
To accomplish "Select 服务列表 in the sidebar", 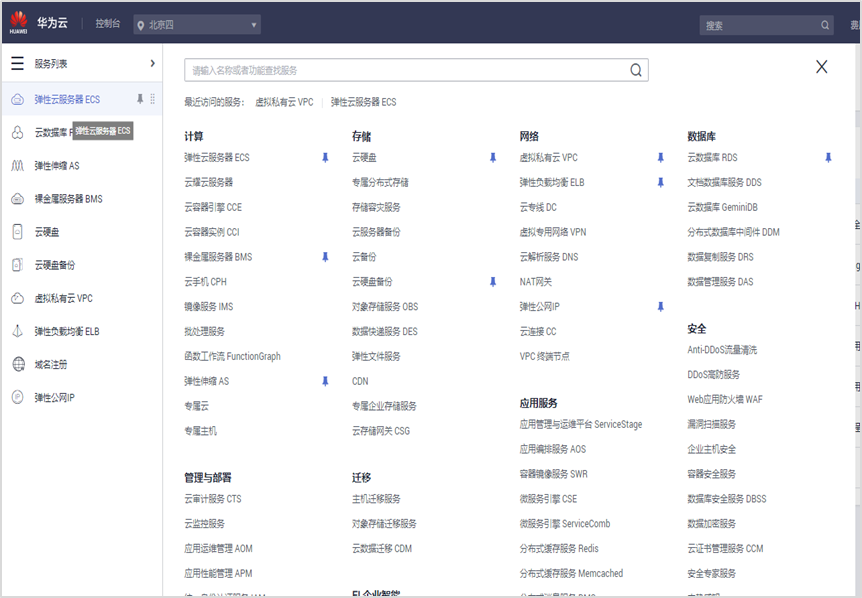I will (x=51, y=64).
